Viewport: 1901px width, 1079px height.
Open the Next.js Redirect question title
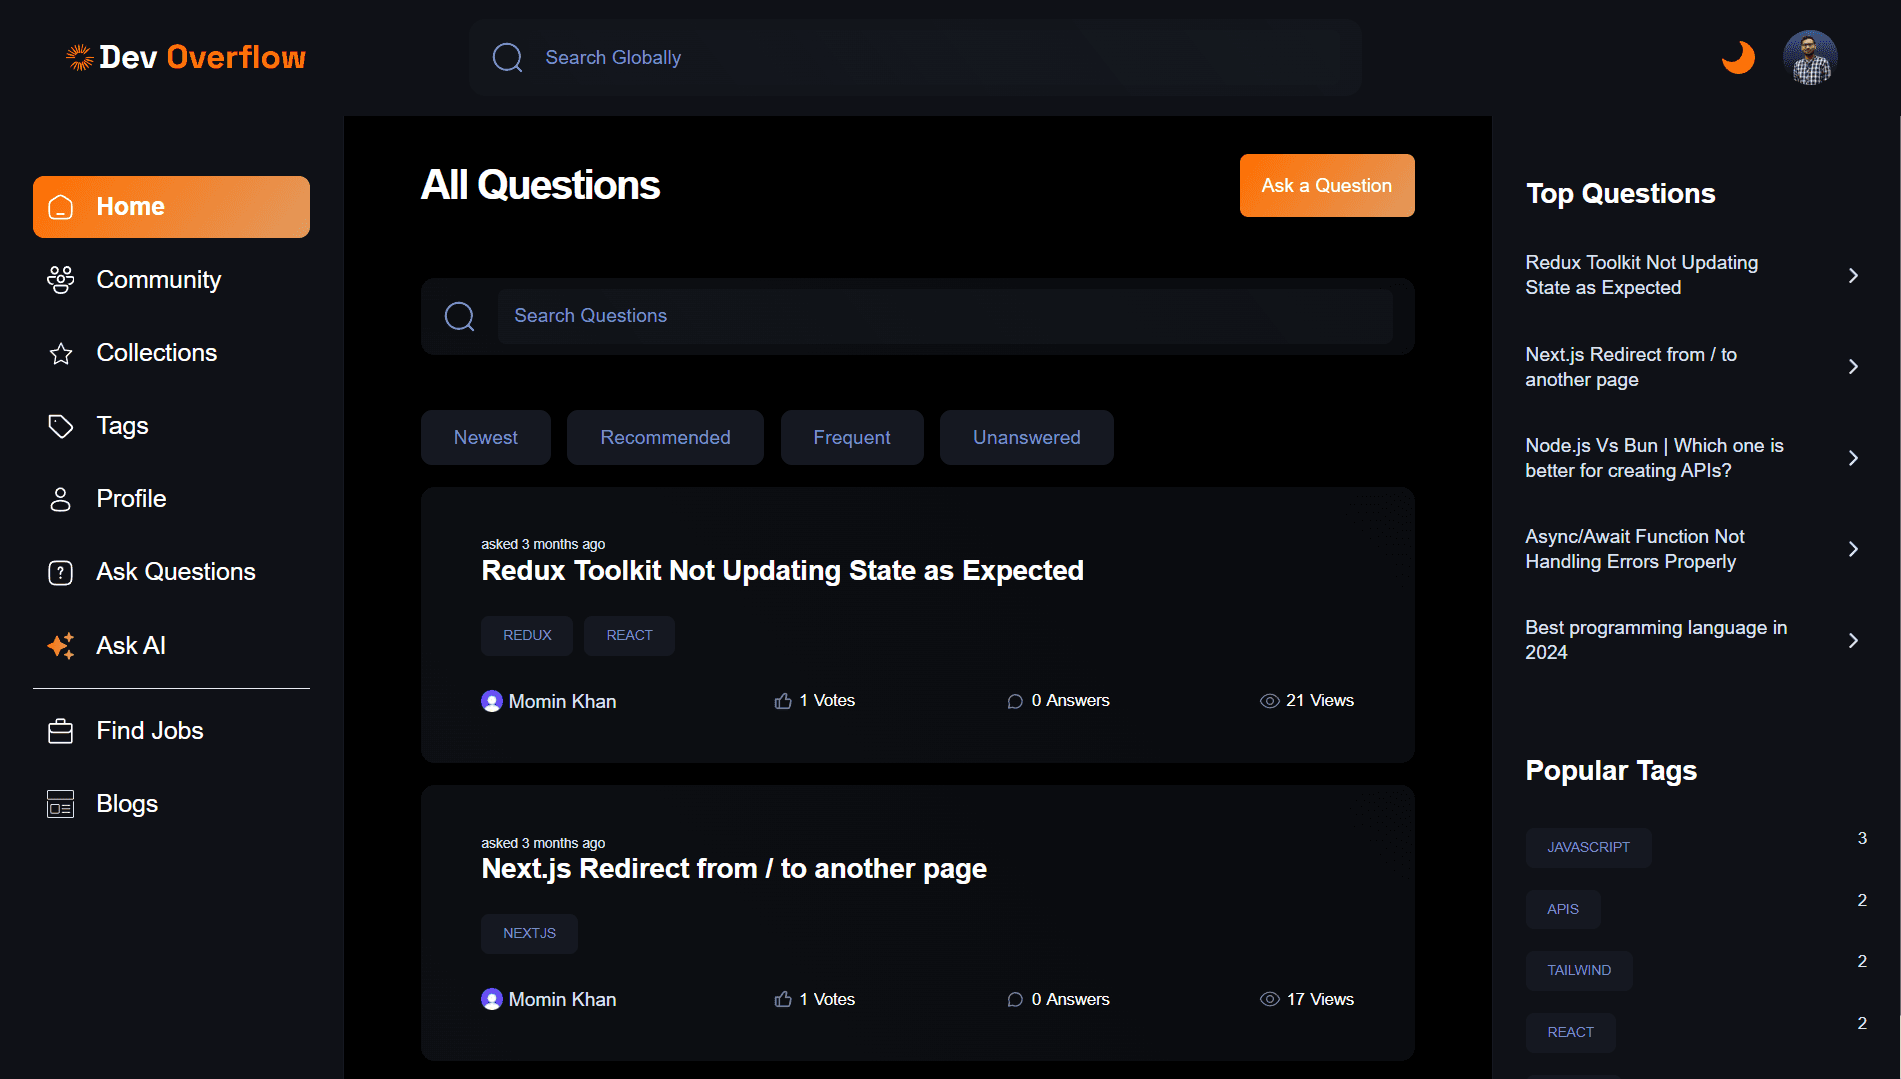[x=733, y=868]
